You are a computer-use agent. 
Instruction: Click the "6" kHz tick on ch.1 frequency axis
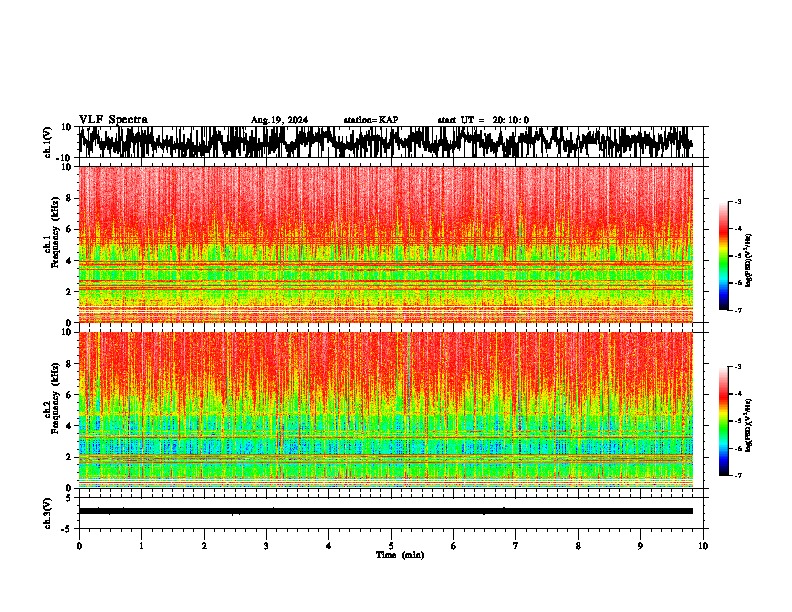point(70,230)
